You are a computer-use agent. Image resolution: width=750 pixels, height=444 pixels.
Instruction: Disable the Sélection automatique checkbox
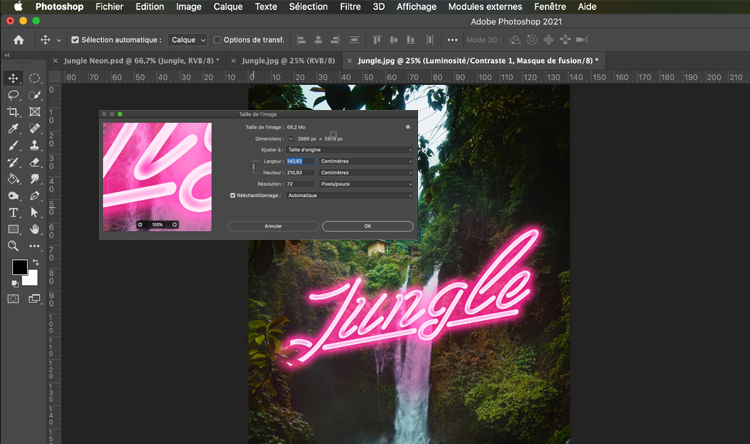click(75, 40)
